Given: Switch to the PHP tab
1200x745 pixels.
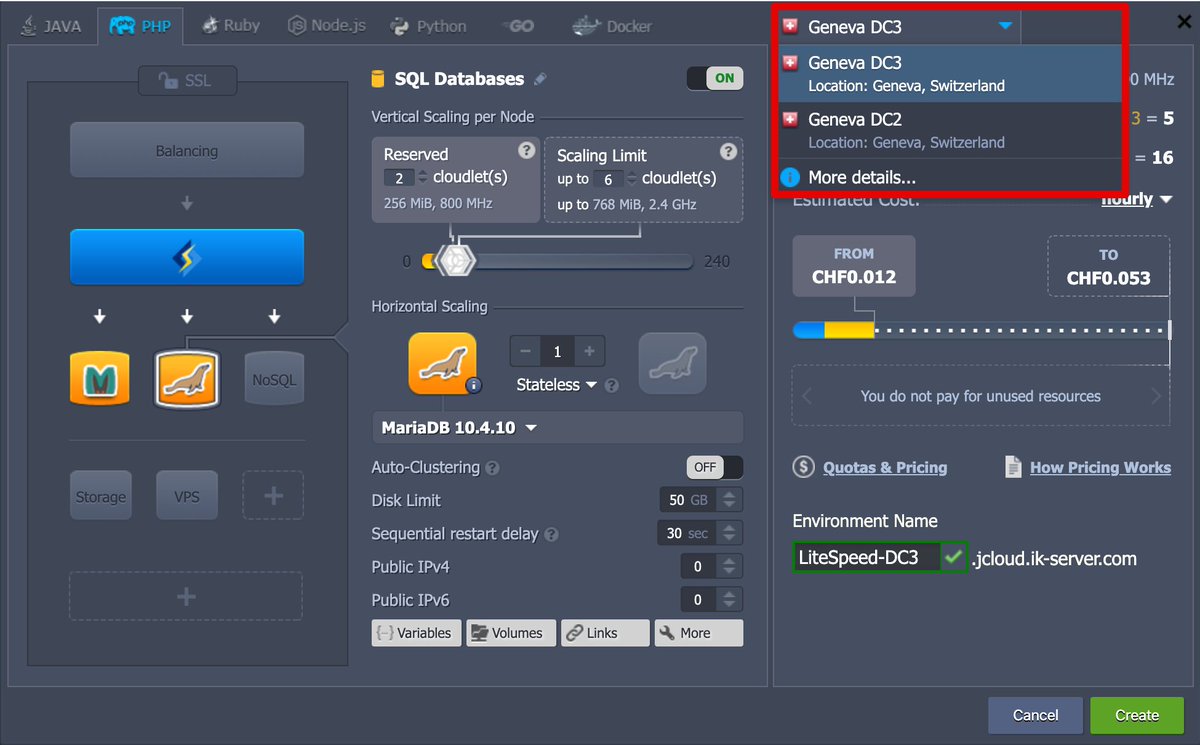Looking at the screenshot, I should click(x=141, y=26).
